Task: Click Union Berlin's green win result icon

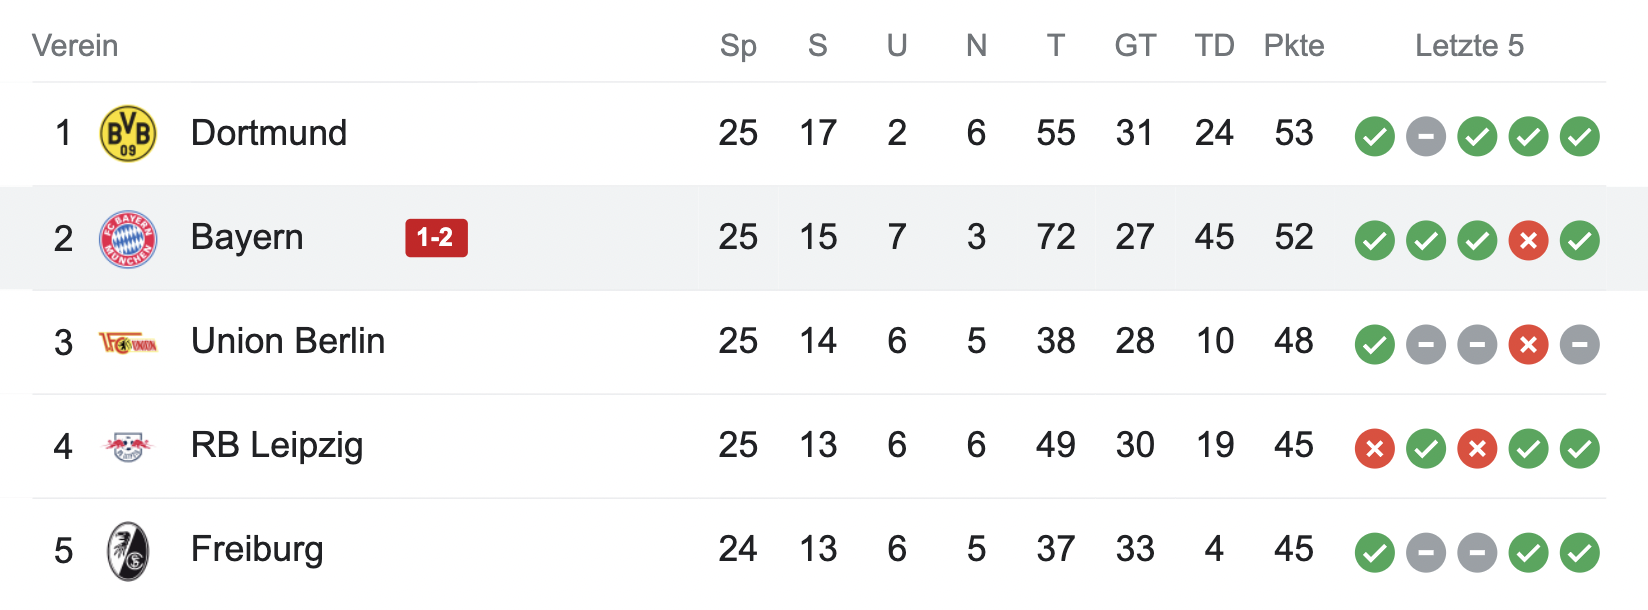Action: pyautogui.click(x=1375, y=345)
